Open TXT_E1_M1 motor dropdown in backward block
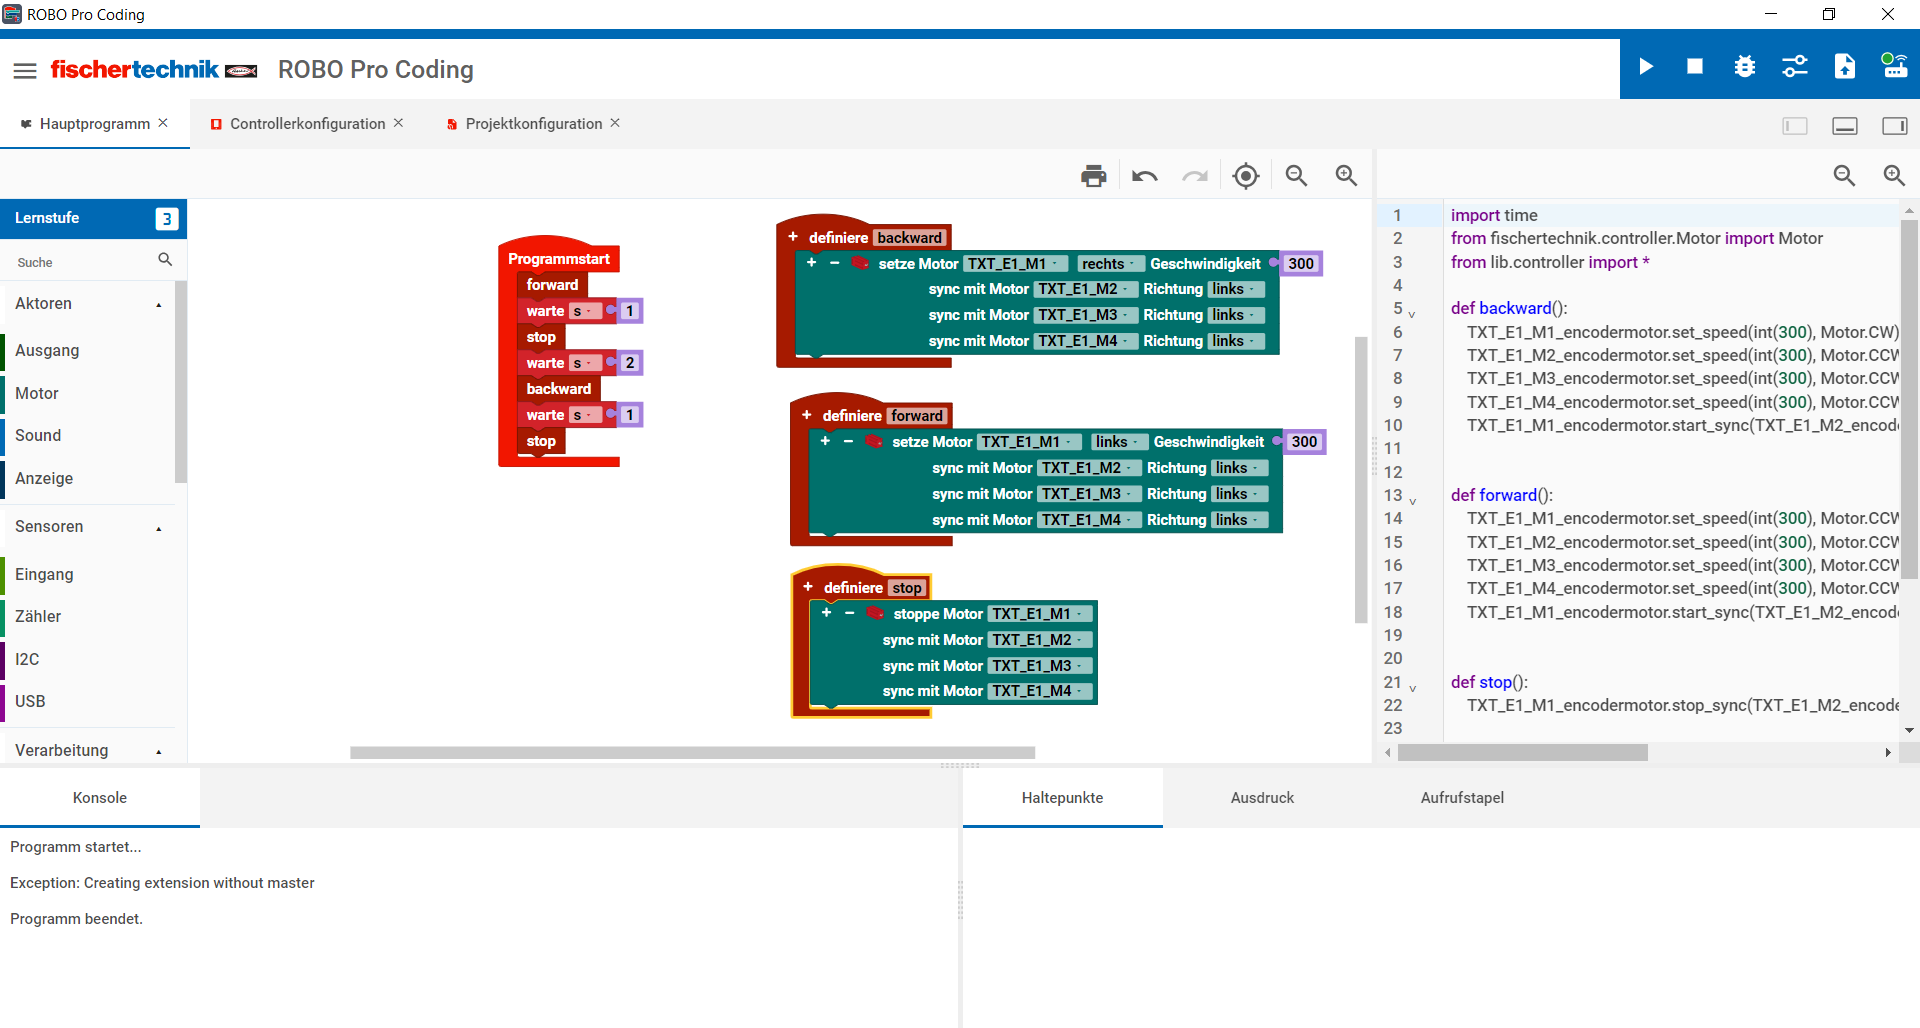Screen dimensions: 1920x1028 point(1015,264)
